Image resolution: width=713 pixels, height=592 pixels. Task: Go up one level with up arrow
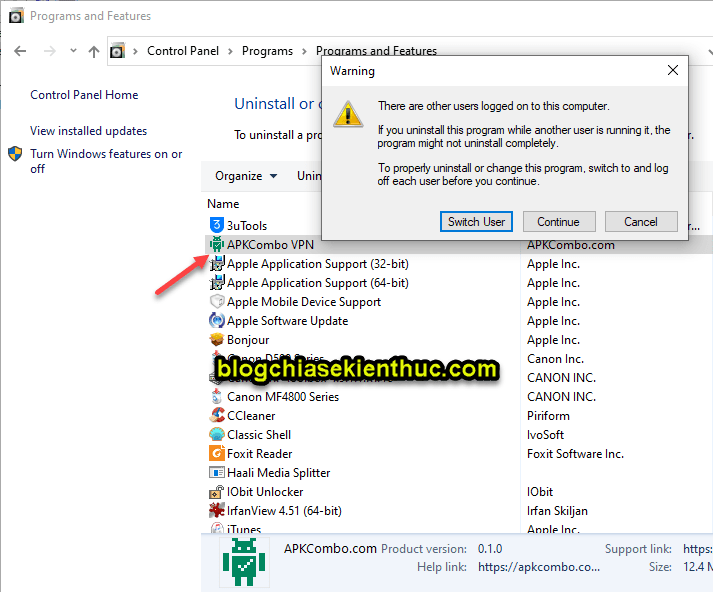[94, 51]
